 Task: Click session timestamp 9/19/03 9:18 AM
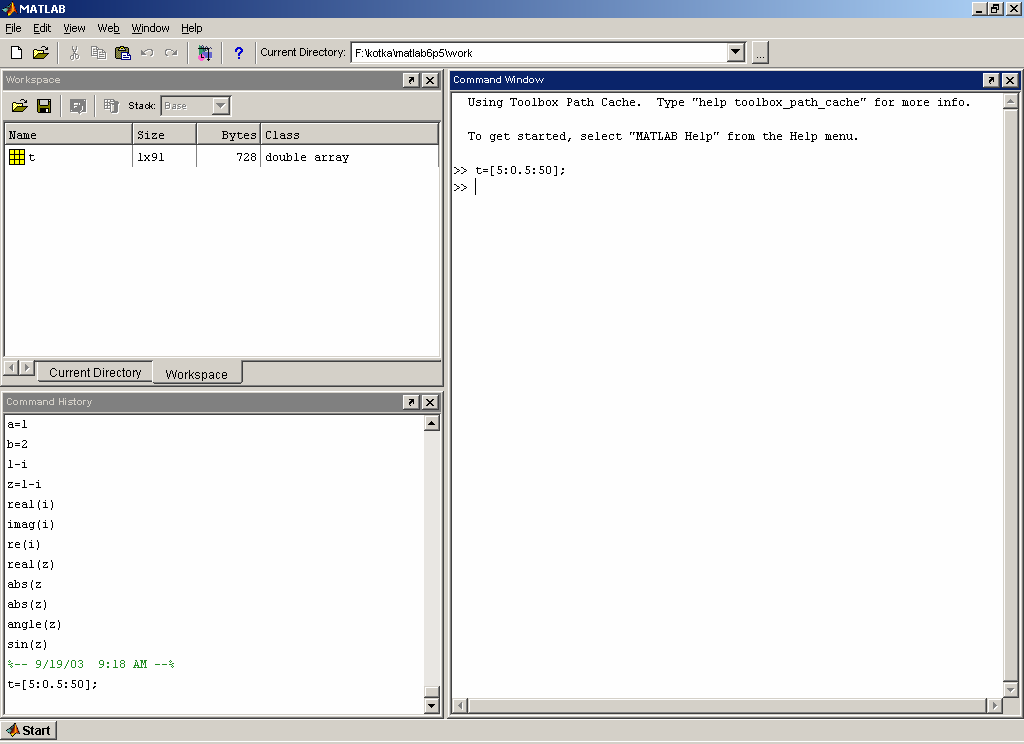[91, 664]
